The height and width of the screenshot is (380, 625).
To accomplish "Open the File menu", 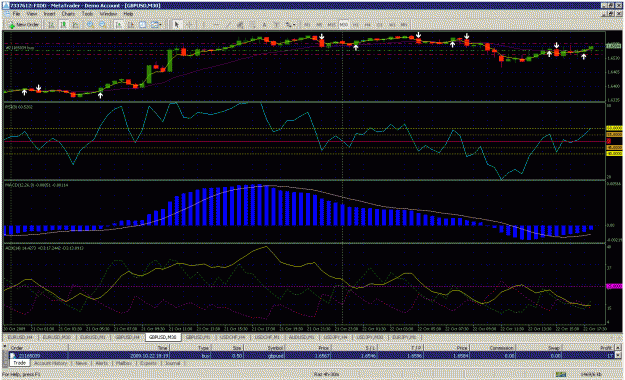I will [16, 14].
